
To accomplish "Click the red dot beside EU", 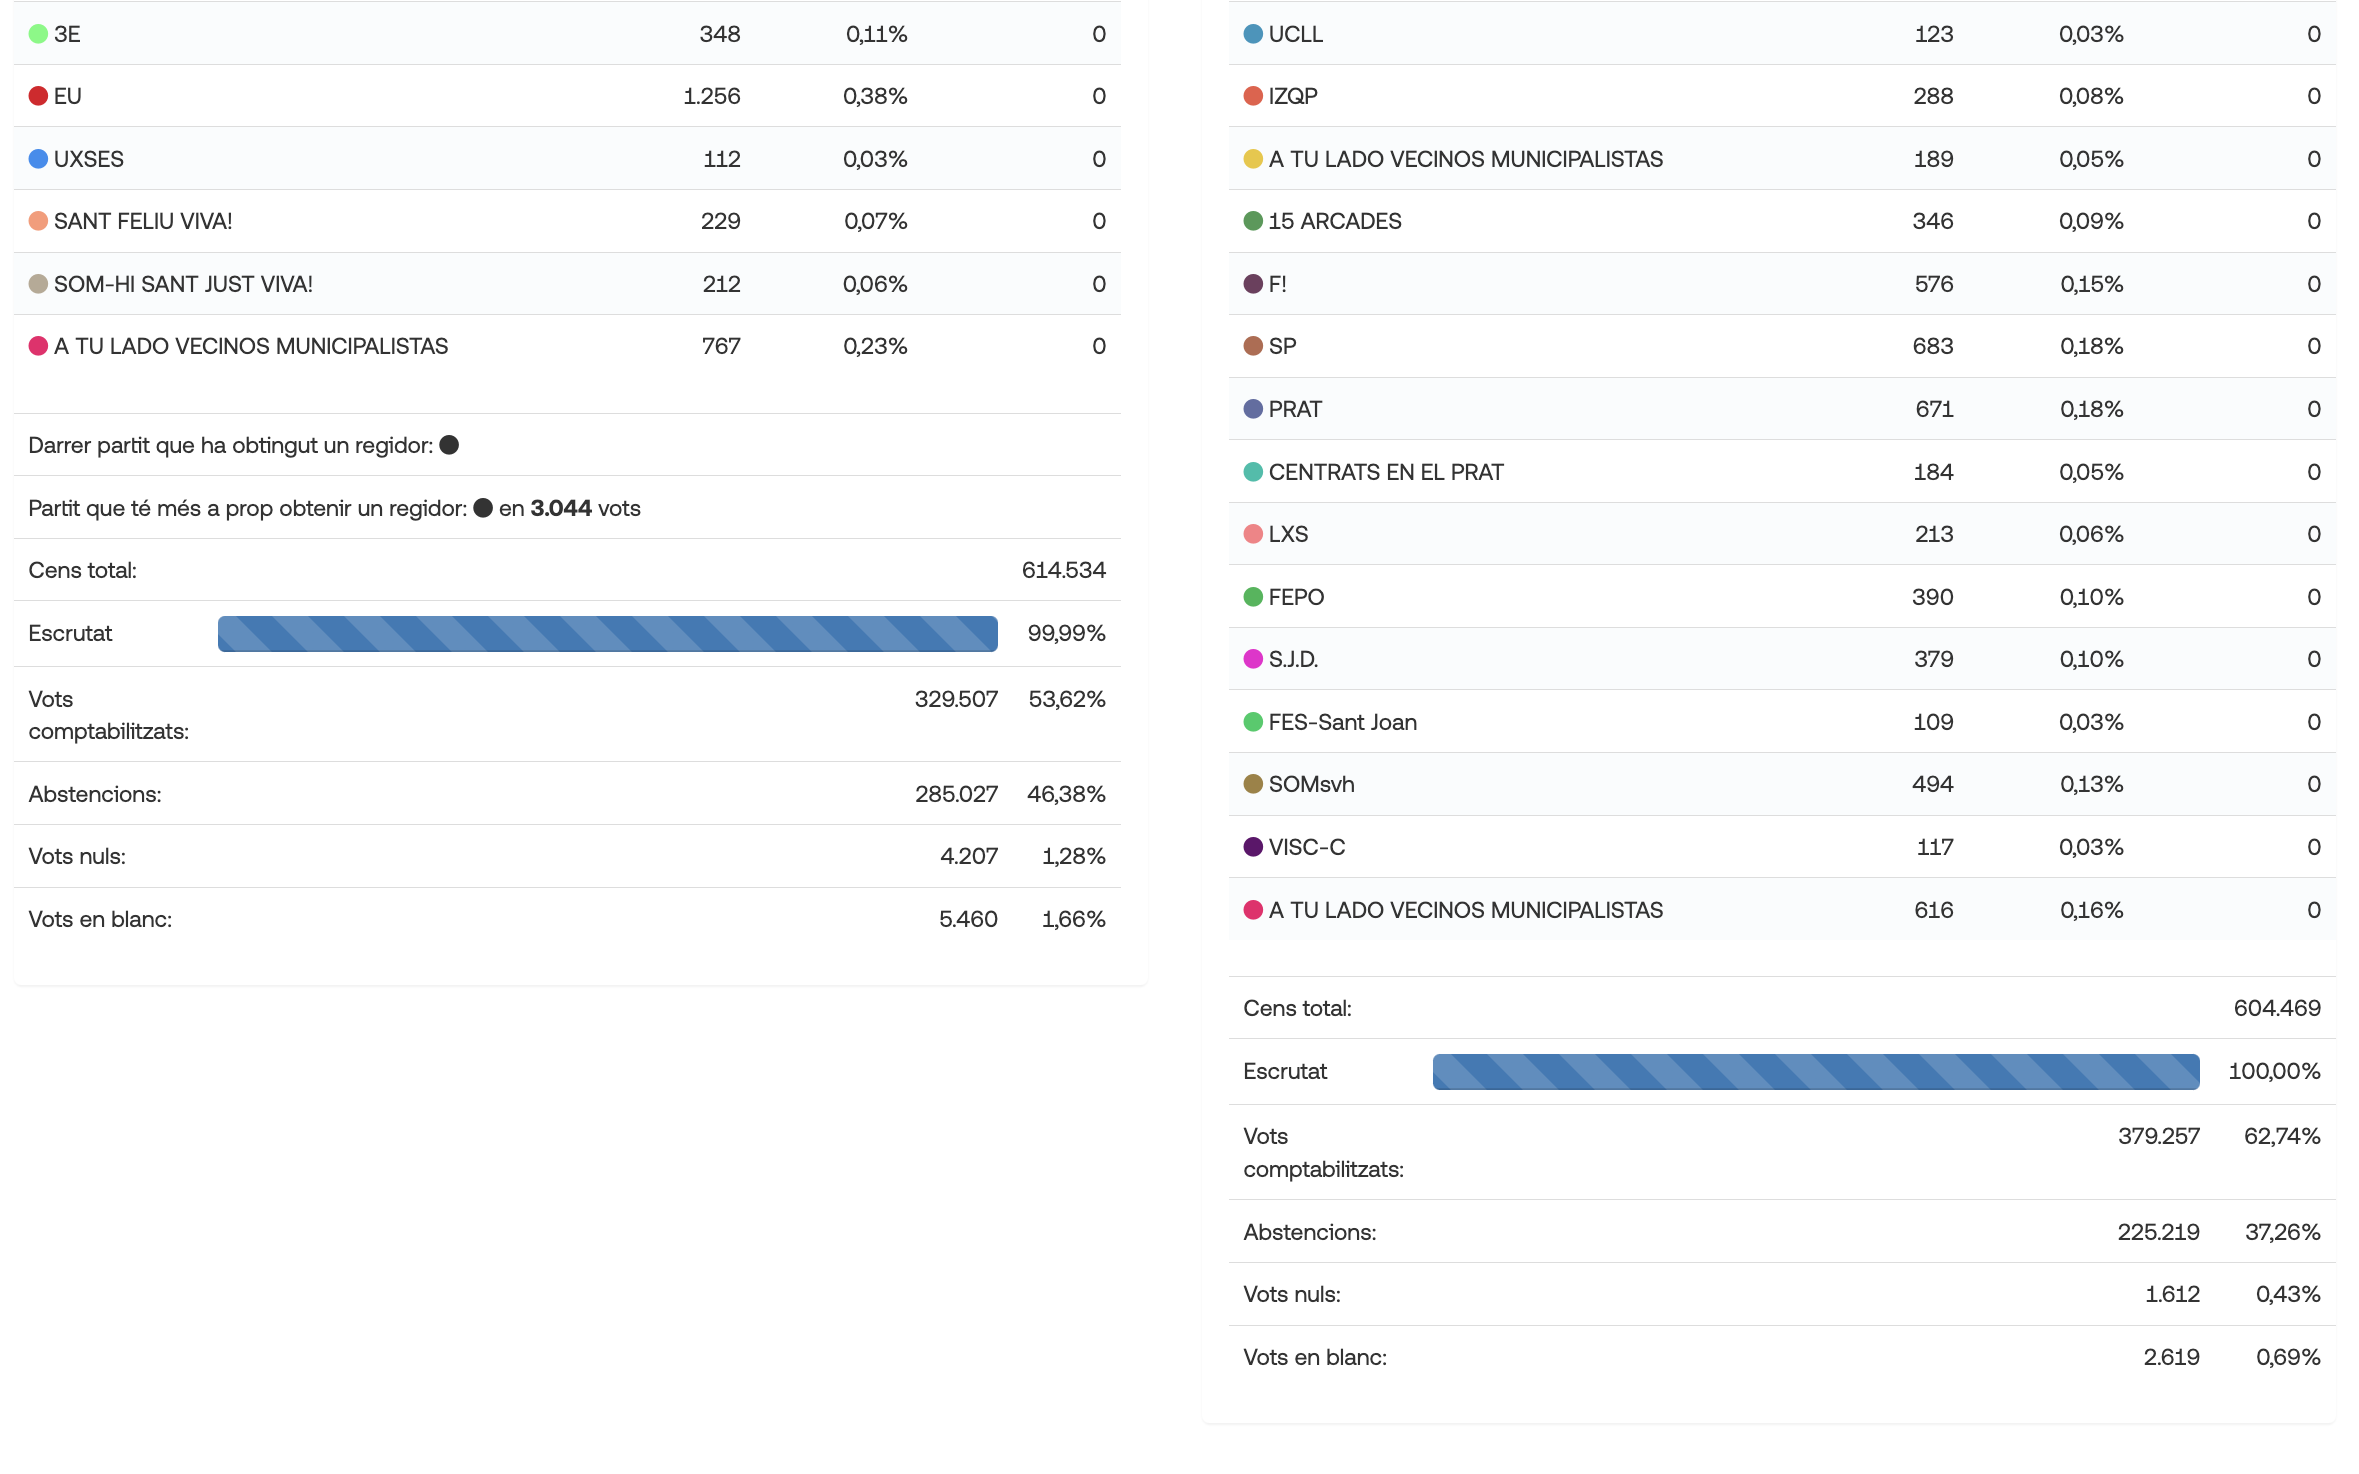I will tap(38, 96).
